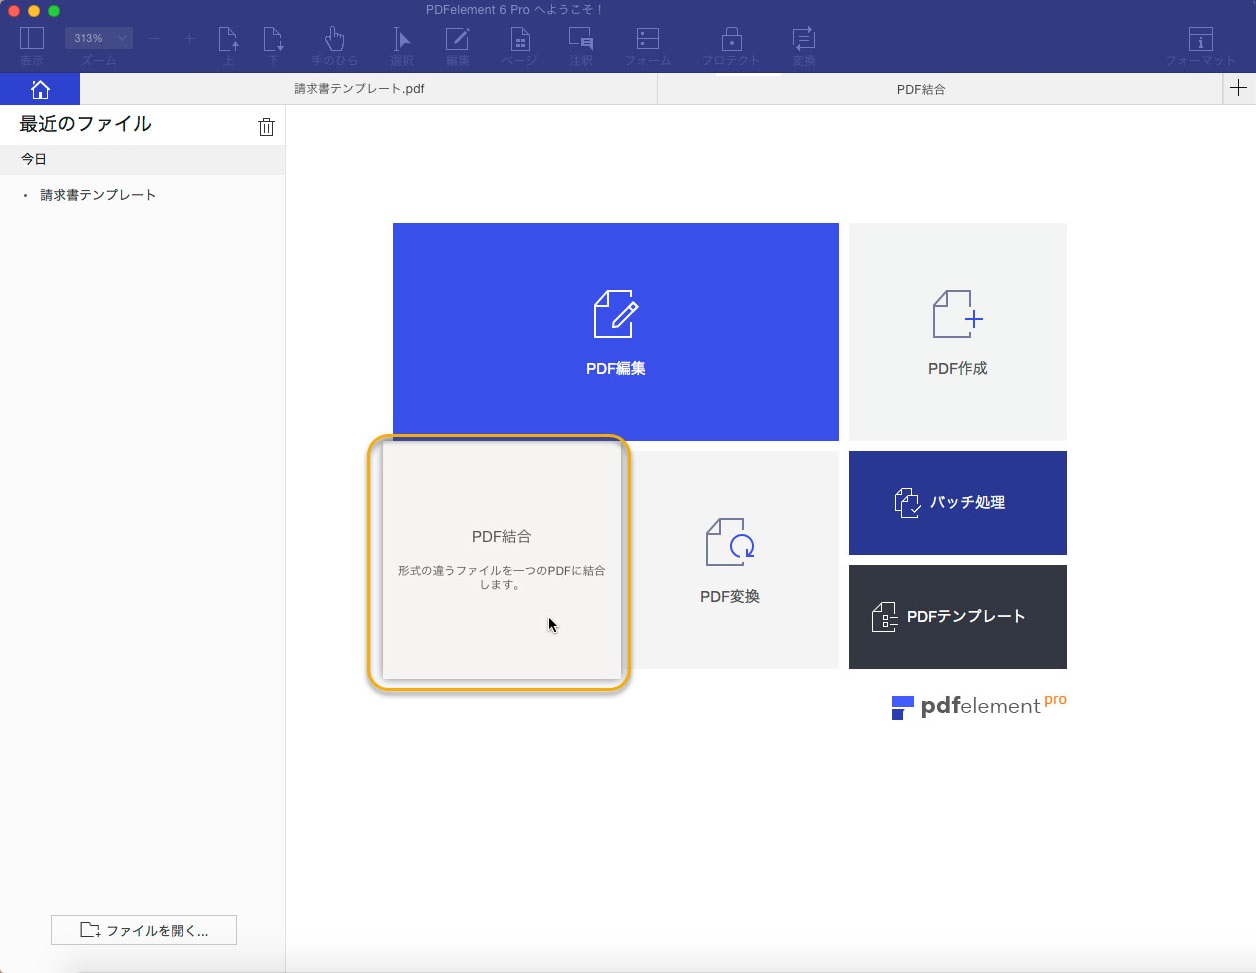Click the プロテクト (Protect) lock icon
This screenshot has width=1256, height=973.
[731, 42]
